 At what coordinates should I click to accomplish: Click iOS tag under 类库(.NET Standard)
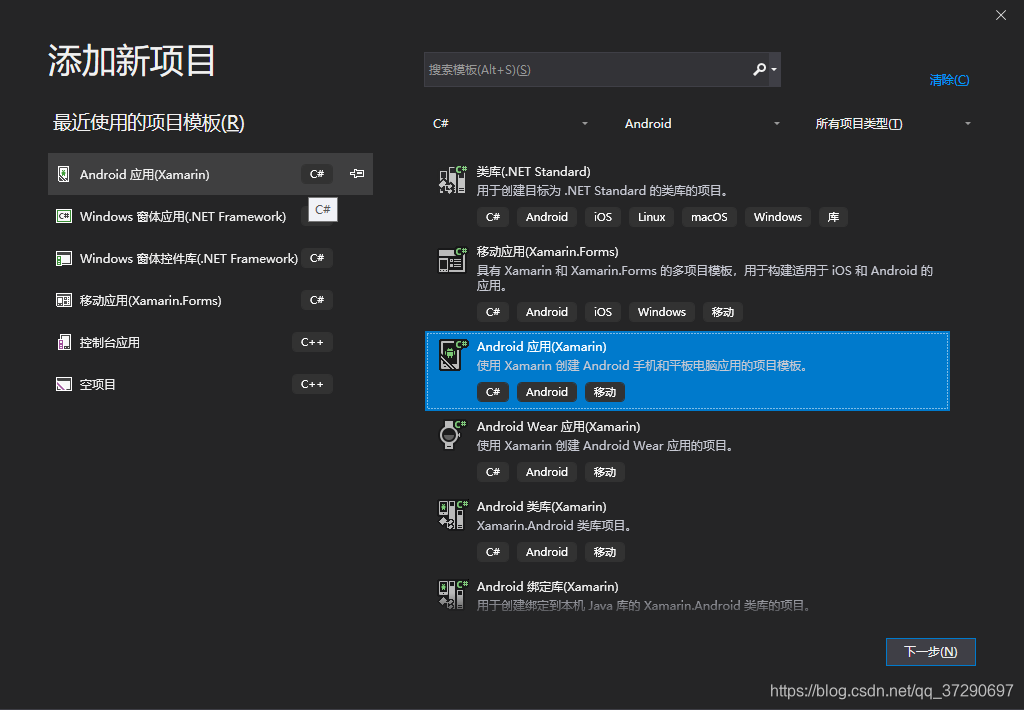pos(603,217)
